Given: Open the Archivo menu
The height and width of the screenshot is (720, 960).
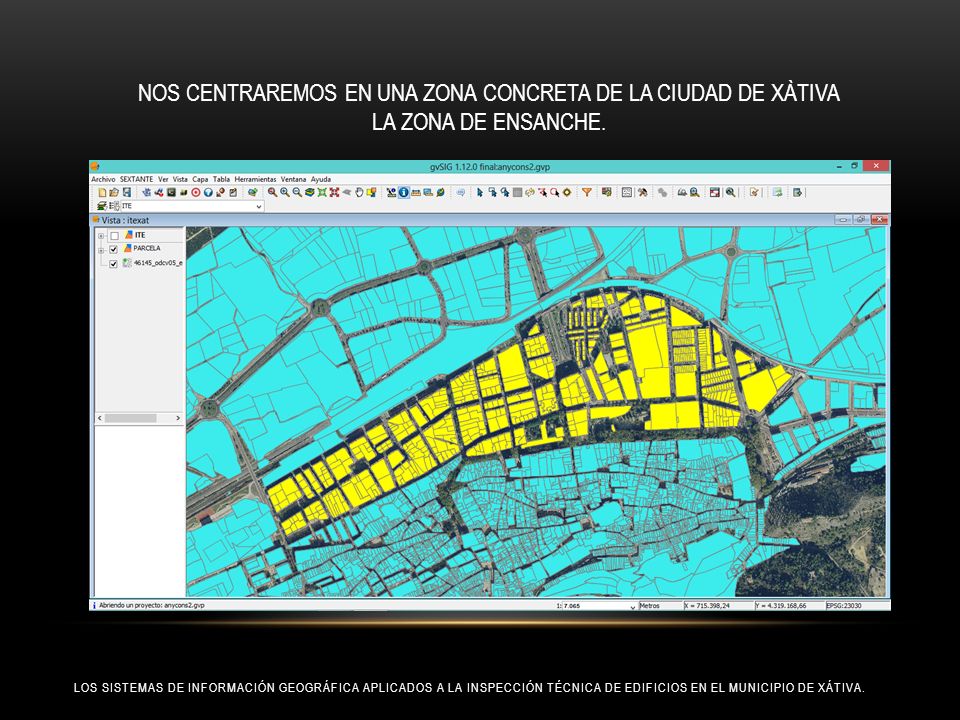Looking at the screenshot, I should pos(103,179).
